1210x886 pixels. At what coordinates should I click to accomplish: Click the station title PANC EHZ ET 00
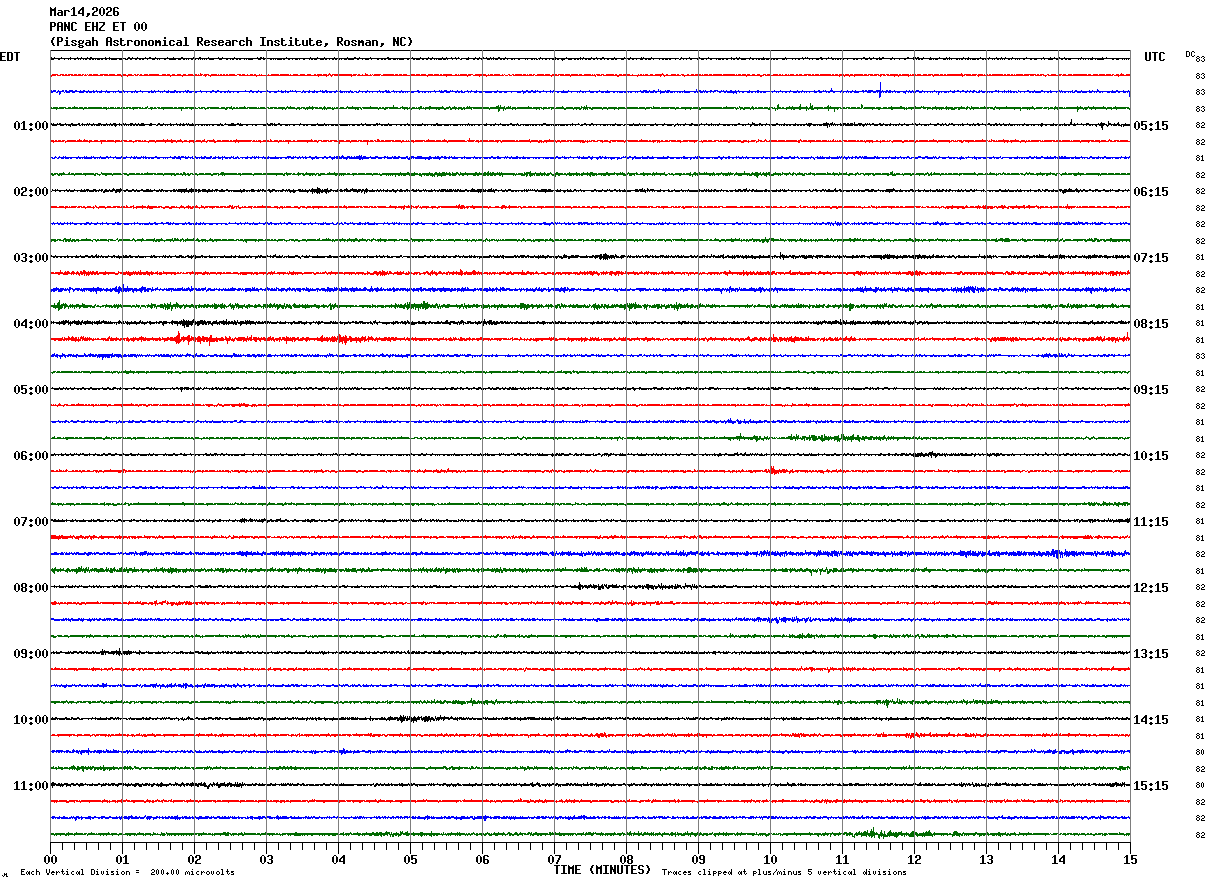98,27
